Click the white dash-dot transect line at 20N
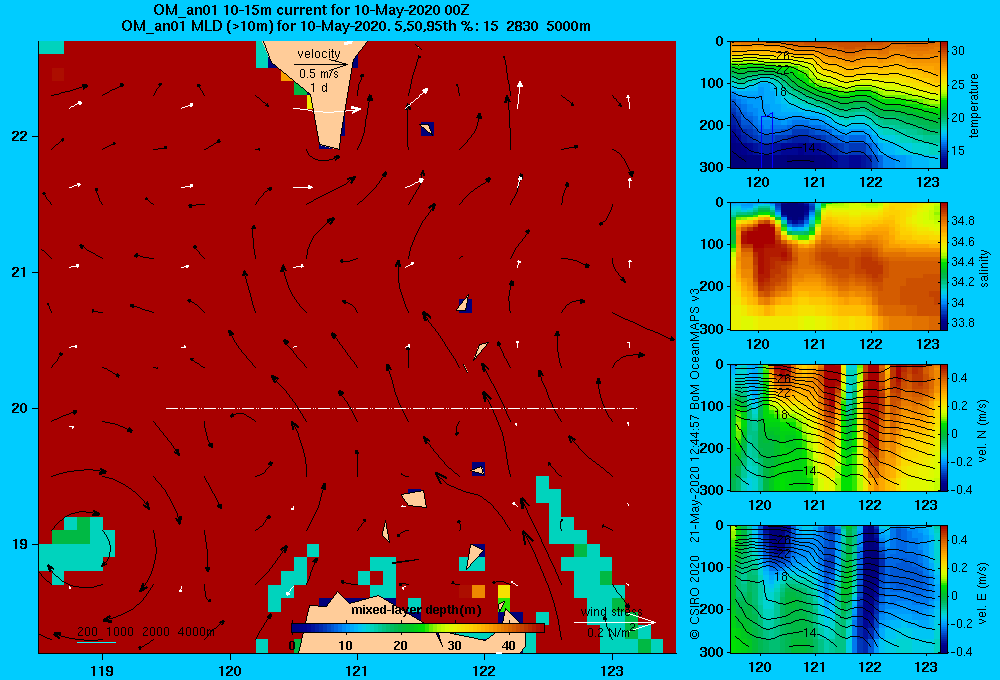 tap(401, 408)
